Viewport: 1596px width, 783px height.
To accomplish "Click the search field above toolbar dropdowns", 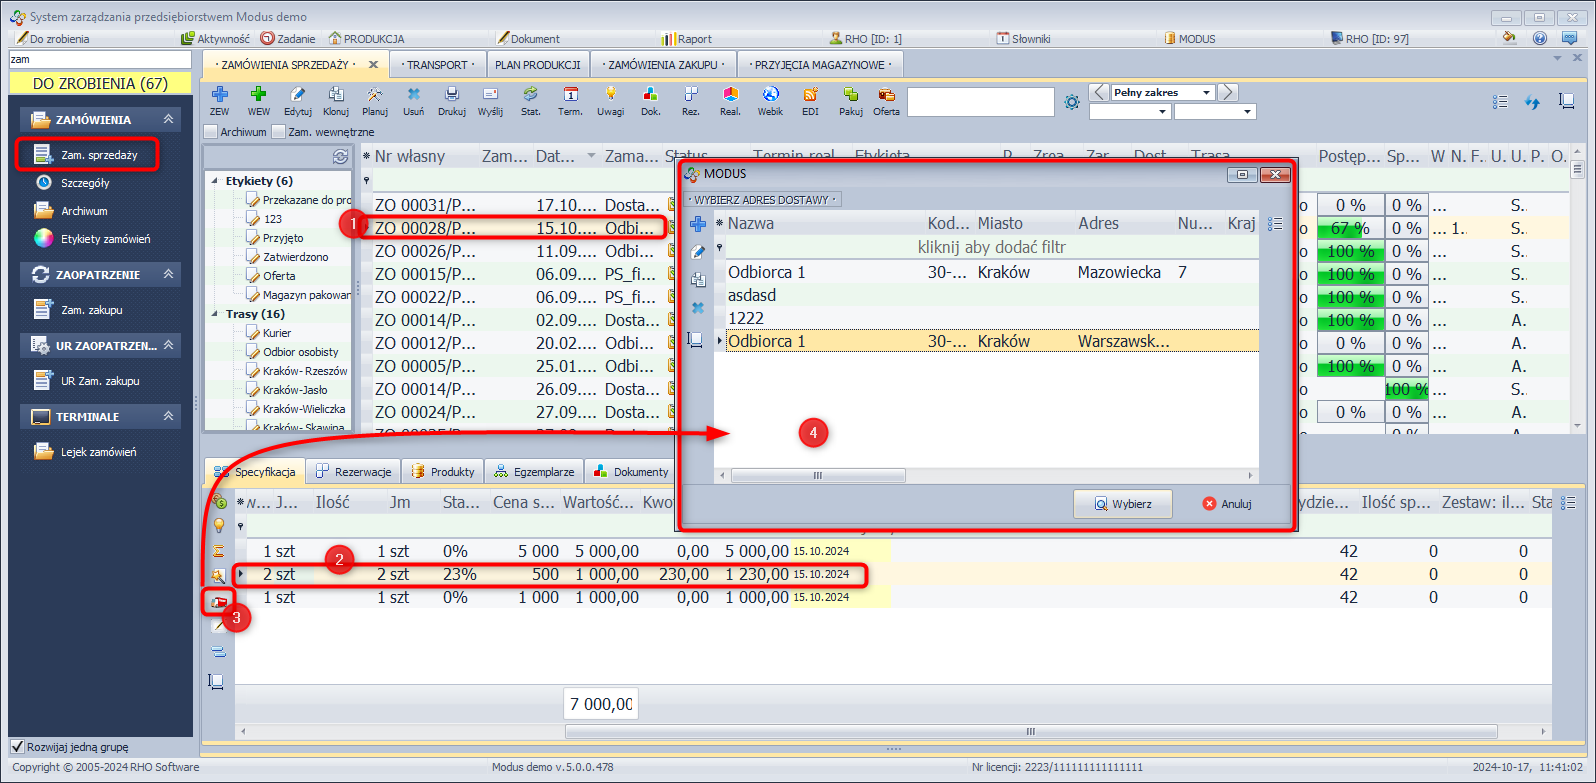I will [980, 102].
